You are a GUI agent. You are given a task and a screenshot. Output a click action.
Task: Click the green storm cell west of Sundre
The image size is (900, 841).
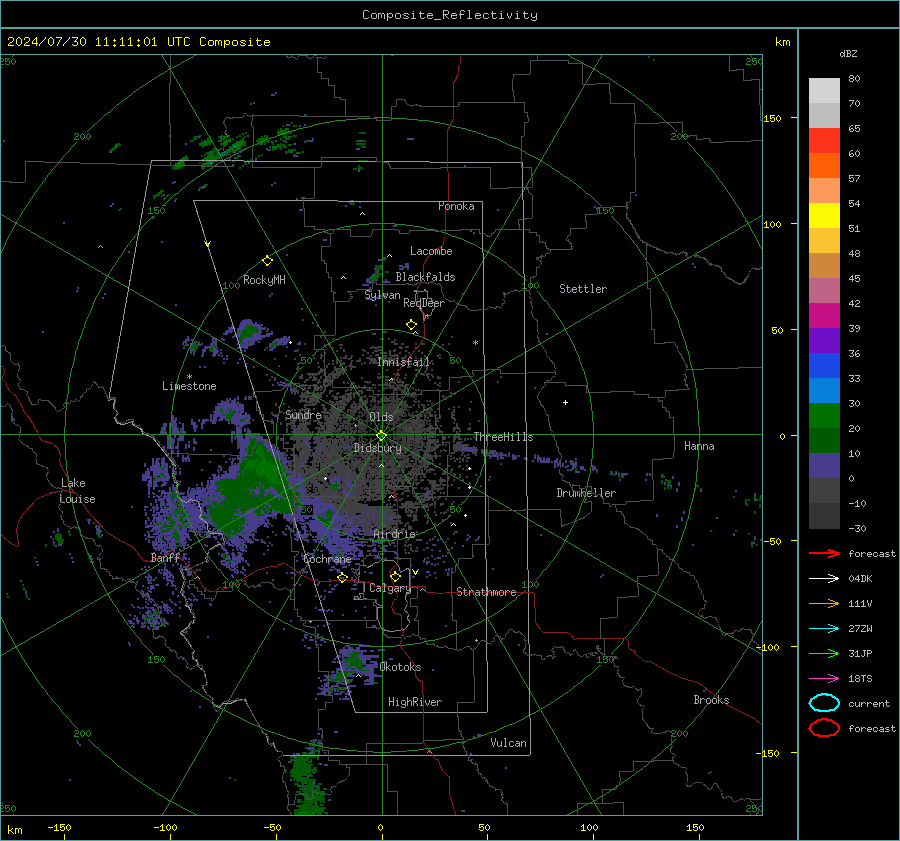click(248, 488)
